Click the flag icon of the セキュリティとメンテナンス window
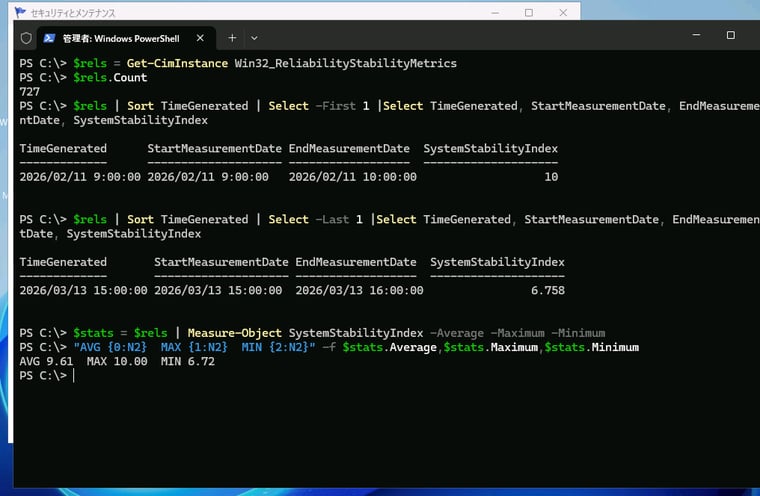Screen dimensions: 760x496 click(20, 12)
